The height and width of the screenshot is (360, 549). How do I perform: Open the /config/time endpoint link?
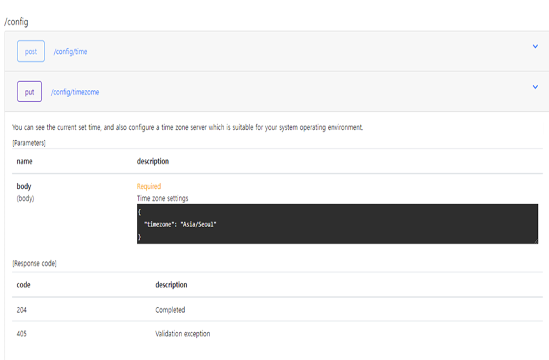coord(70,51)
